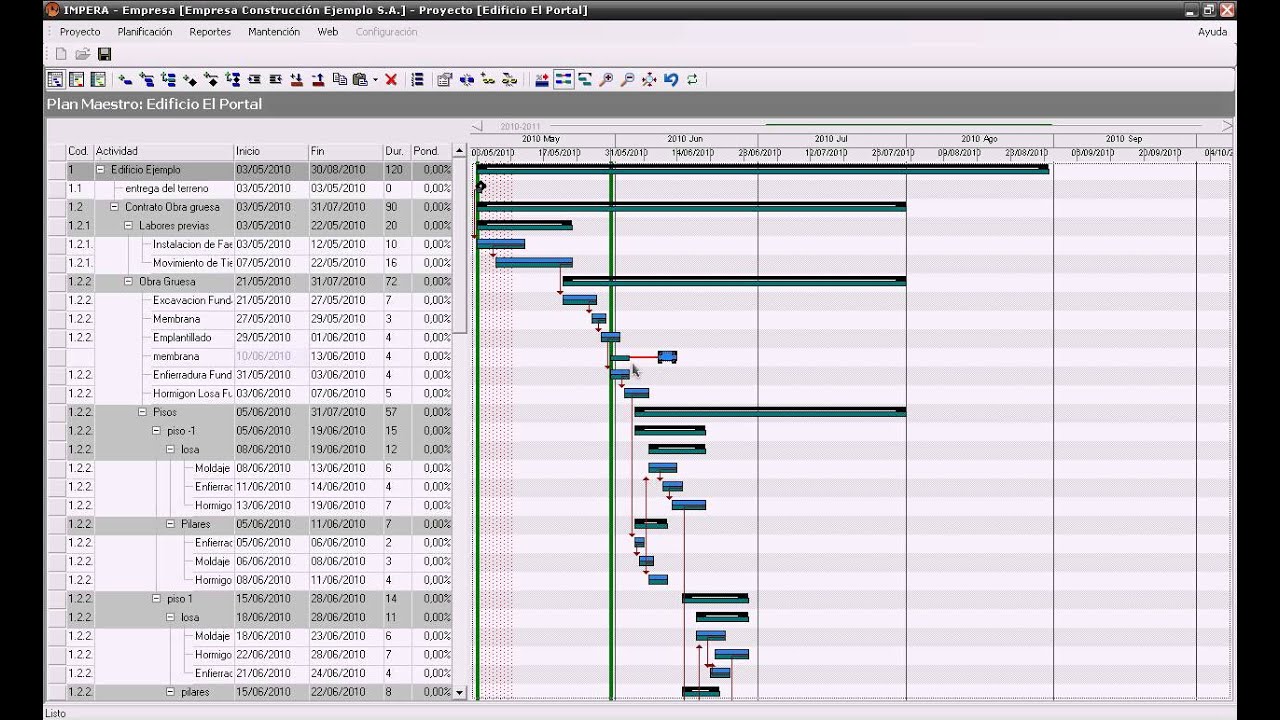The image size is (1280, 720).
Task: Click the unlink activities chain icon
Action: pos(509,80)
